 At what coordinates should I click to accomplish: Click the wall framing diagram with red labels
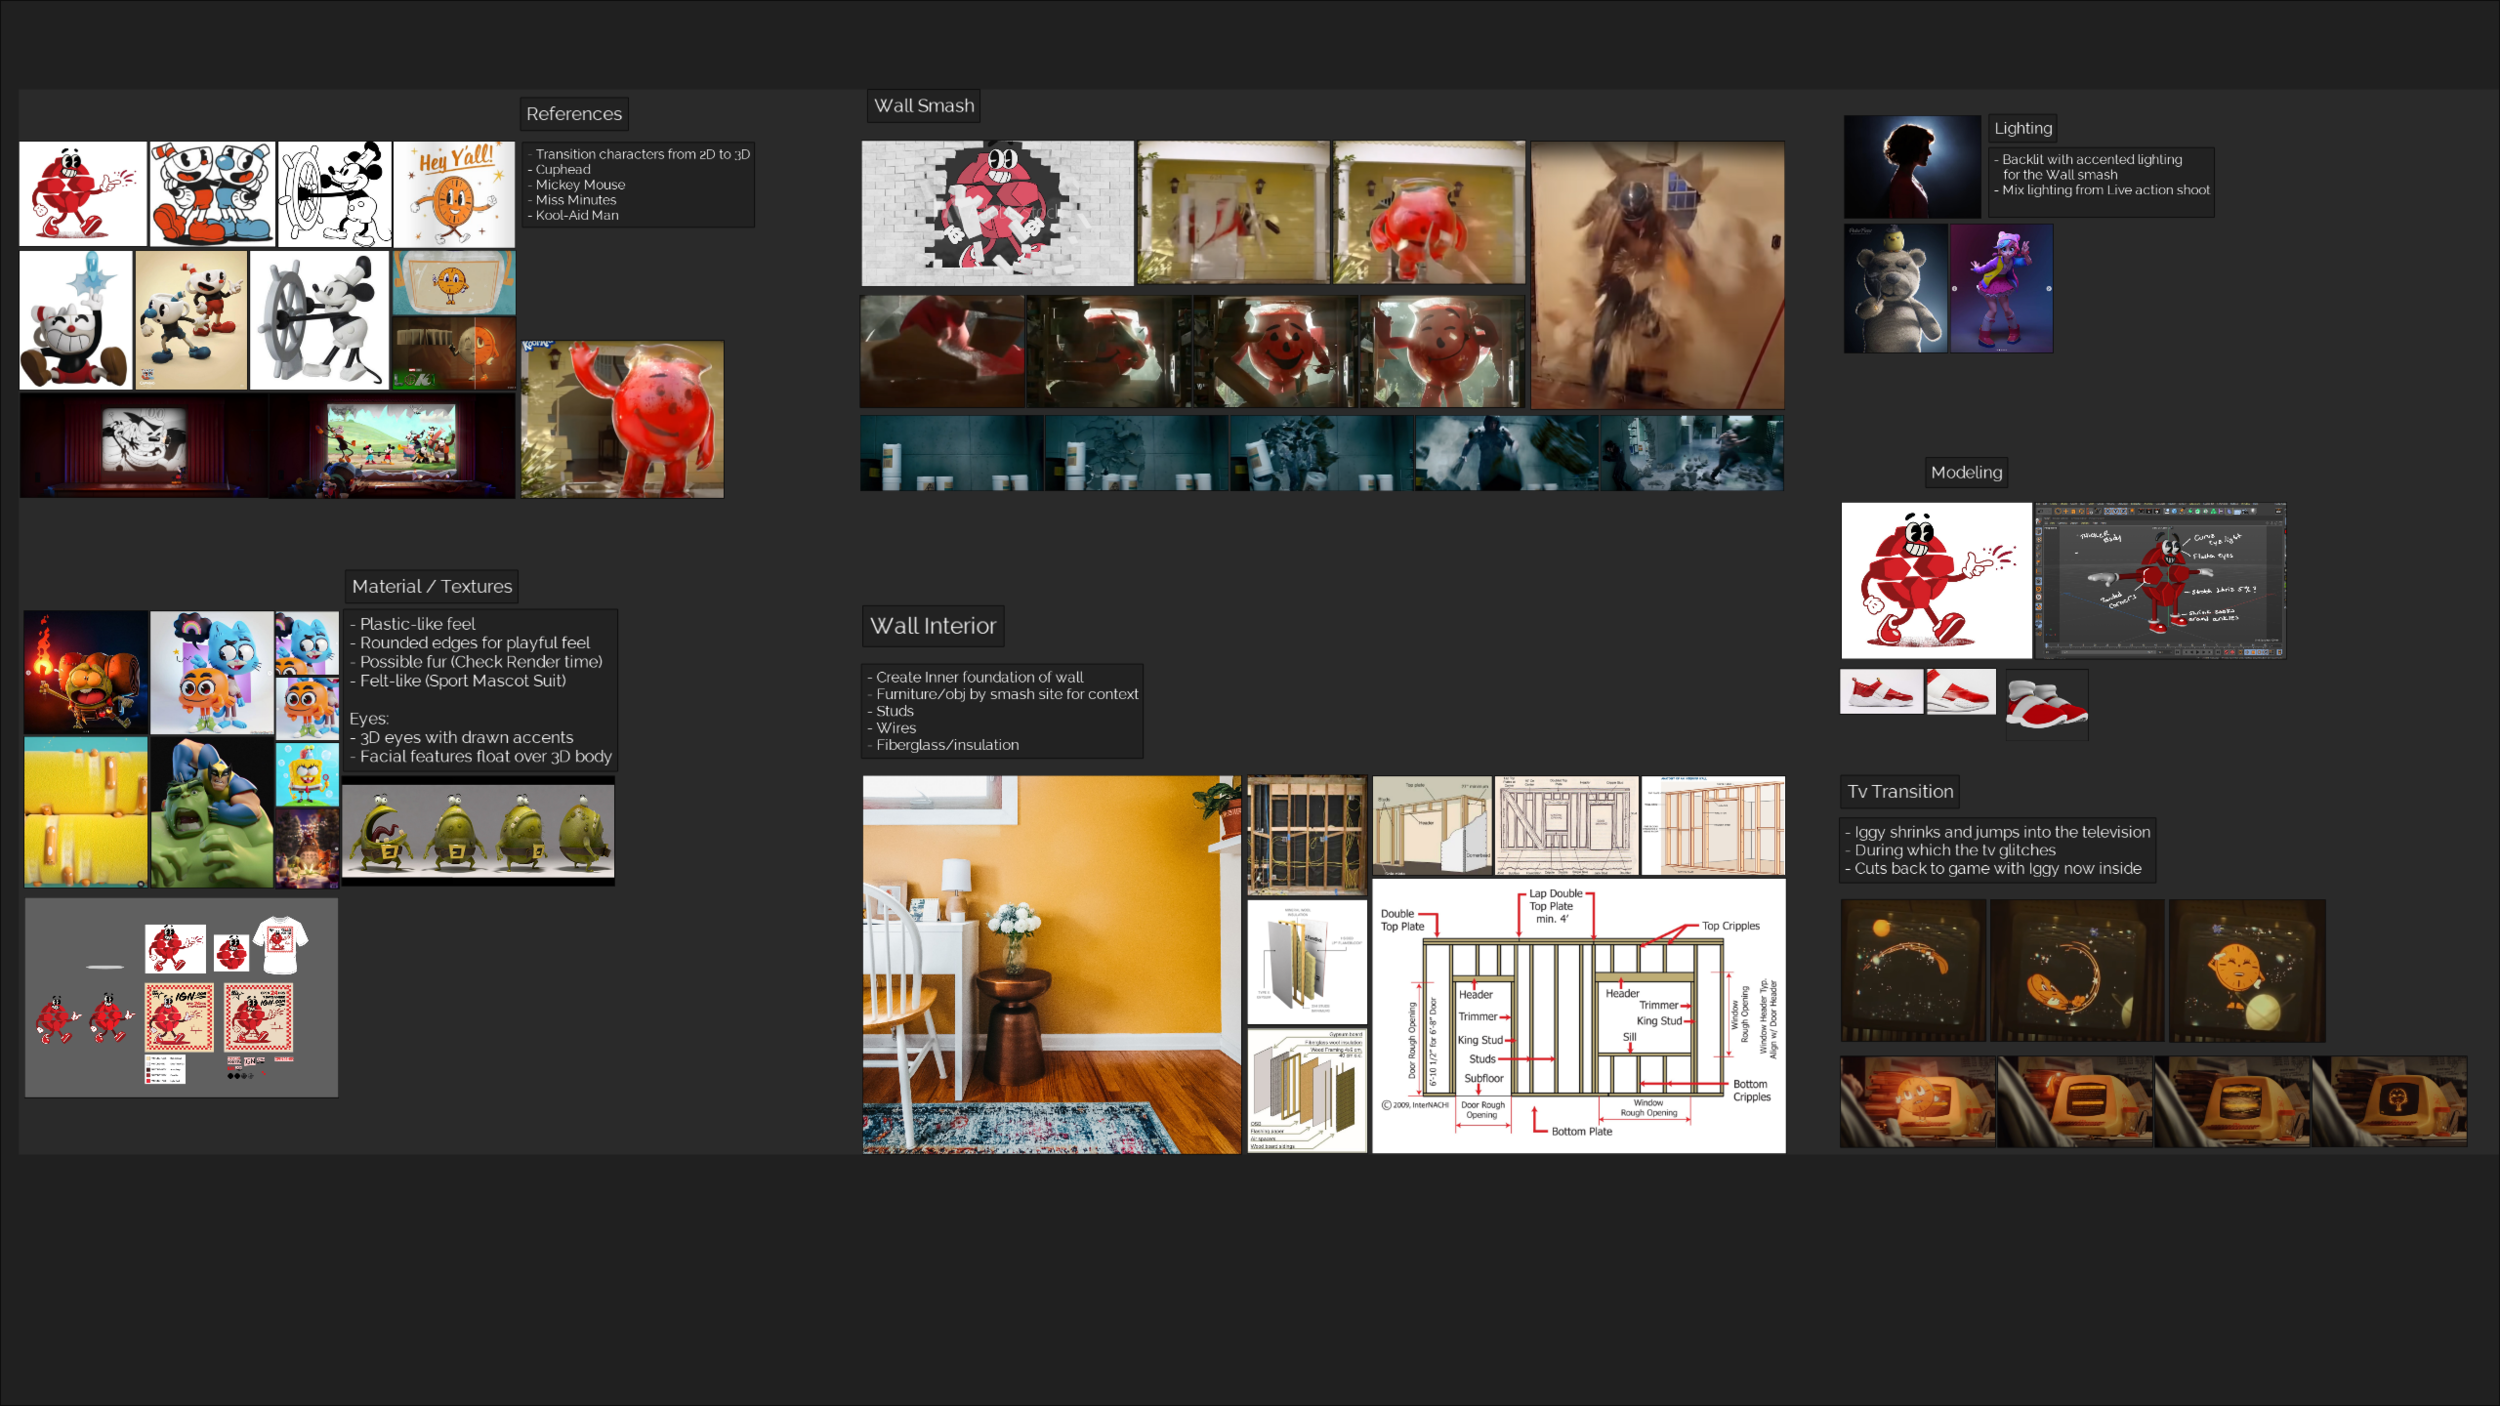(1577, 1015)
